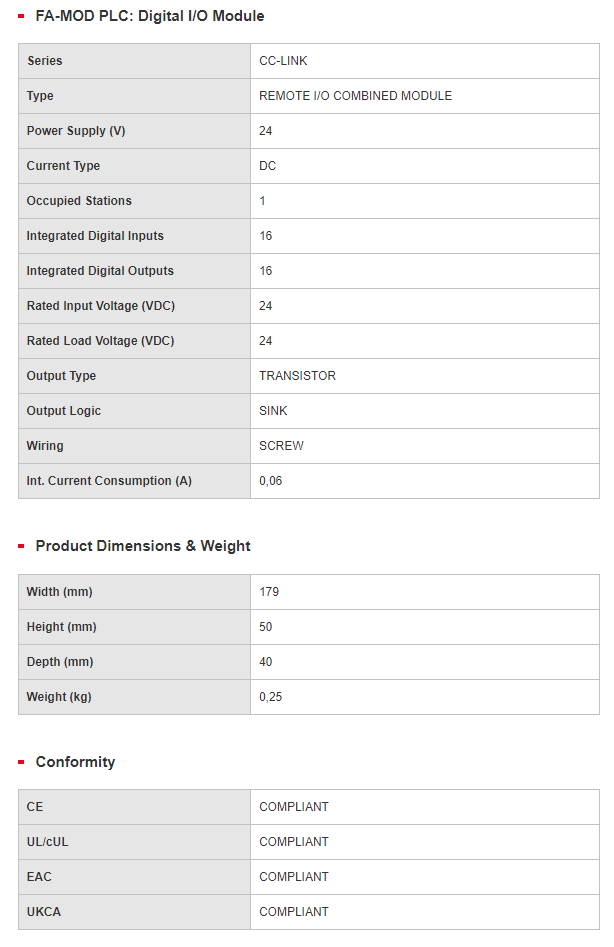Select the SINK output logic value
The image size is (614, 947).
pyautogui.click(x=273, y=411)
